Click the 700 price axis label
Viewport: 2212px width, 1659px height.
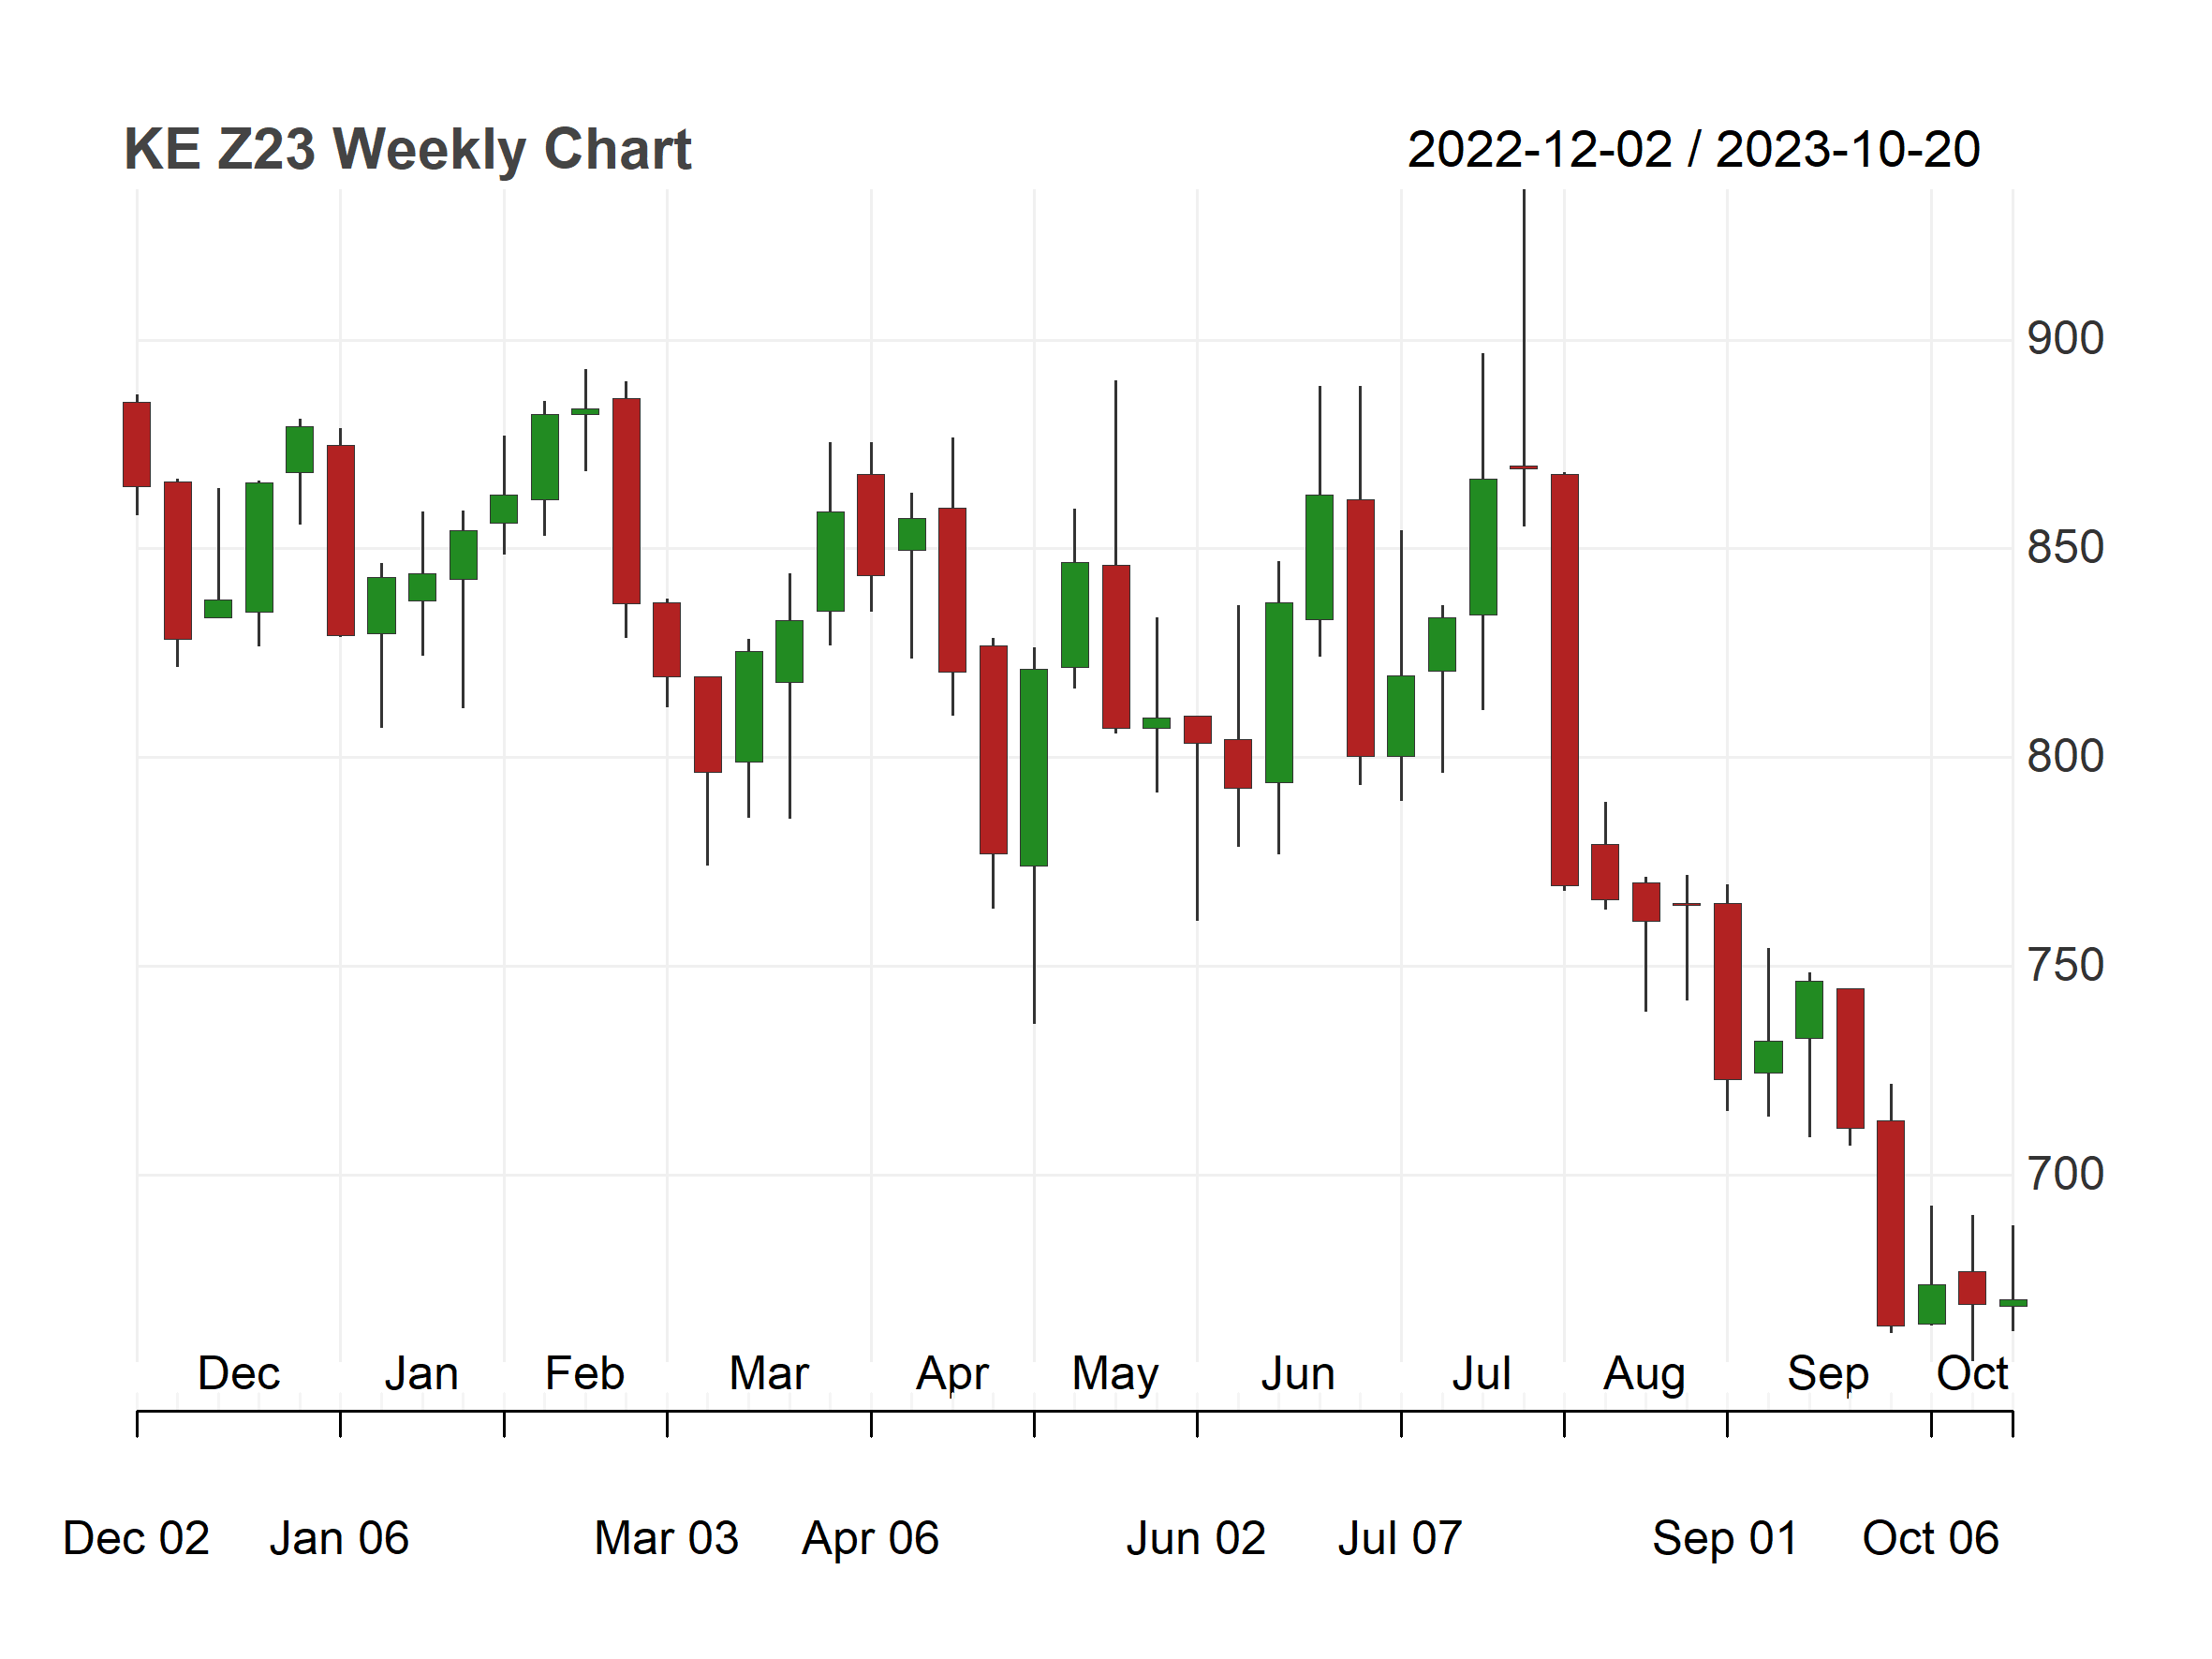[x=2065, y=1174]
